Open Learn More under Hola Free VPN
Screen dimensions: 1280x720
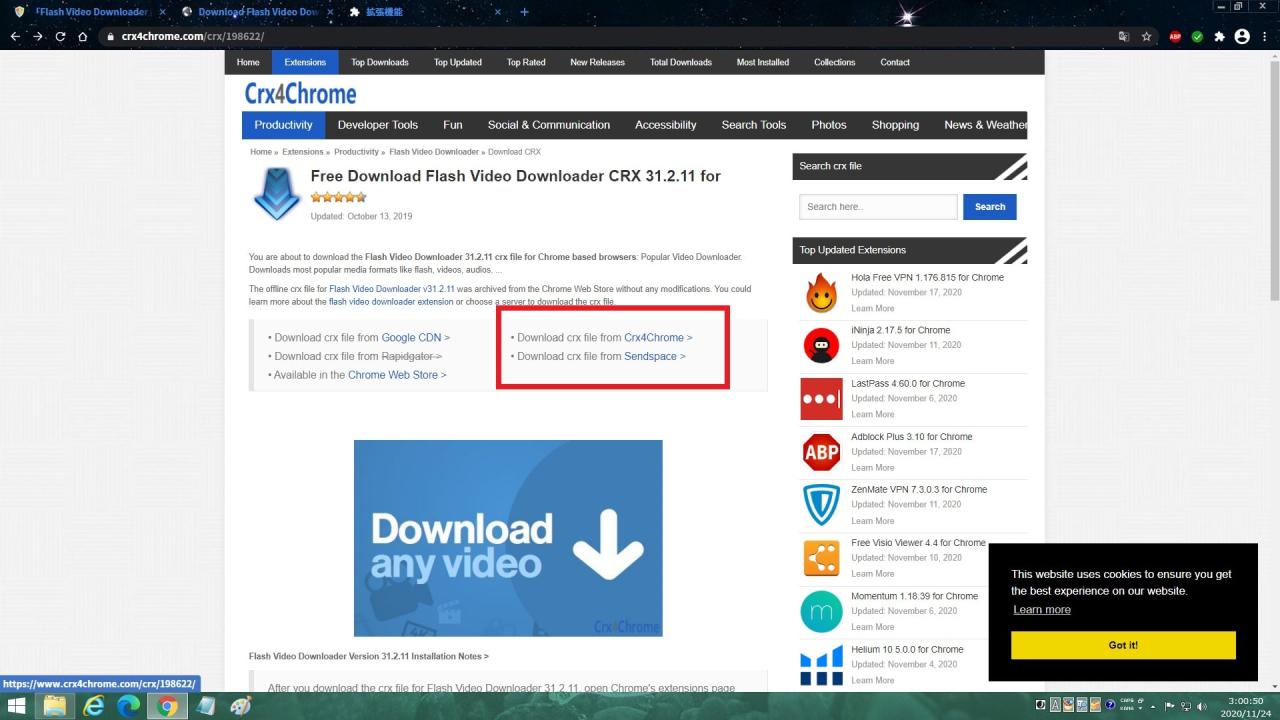coord(873,308)
